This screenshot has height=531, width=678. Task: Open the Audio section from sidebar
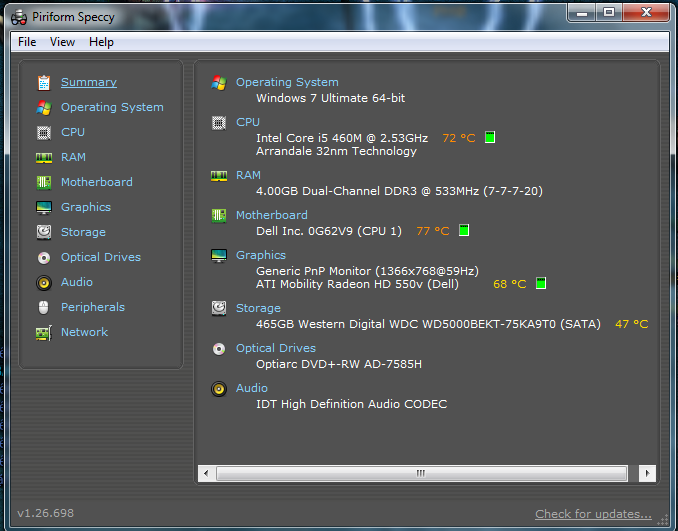(77, 282)
